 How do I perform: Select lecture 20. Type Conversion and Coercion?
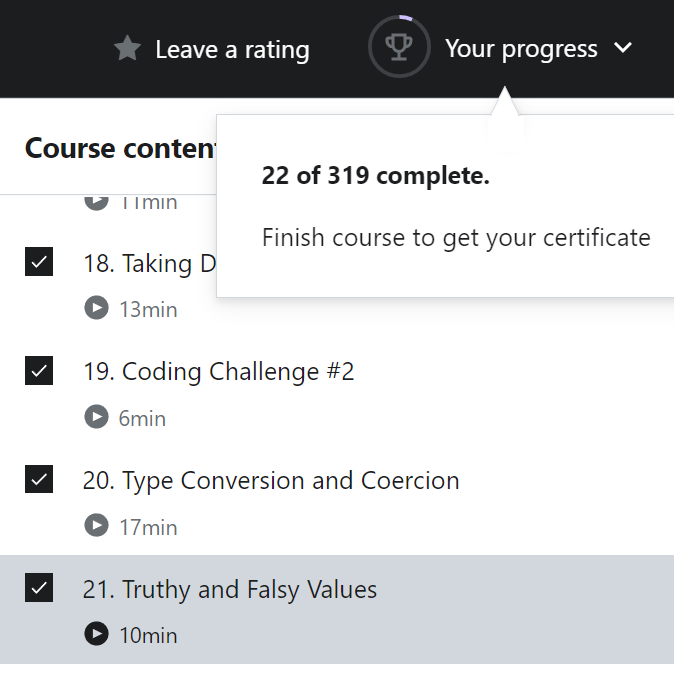click(x=270, y=480)
